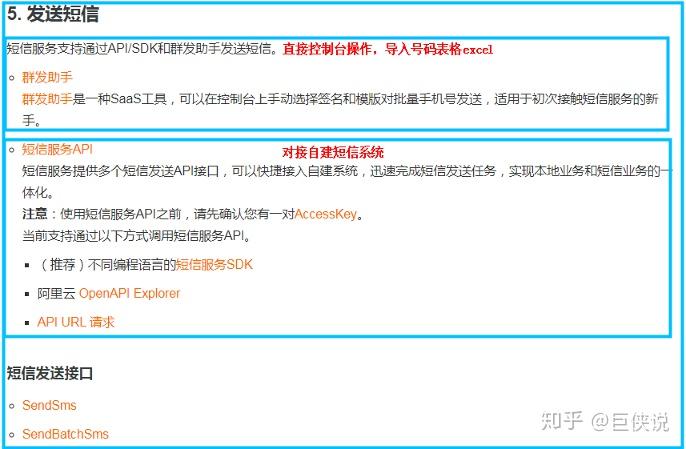Click the line 当前支持通过以下方式调用短信服务API
The image size is (686, 449).
136,236
